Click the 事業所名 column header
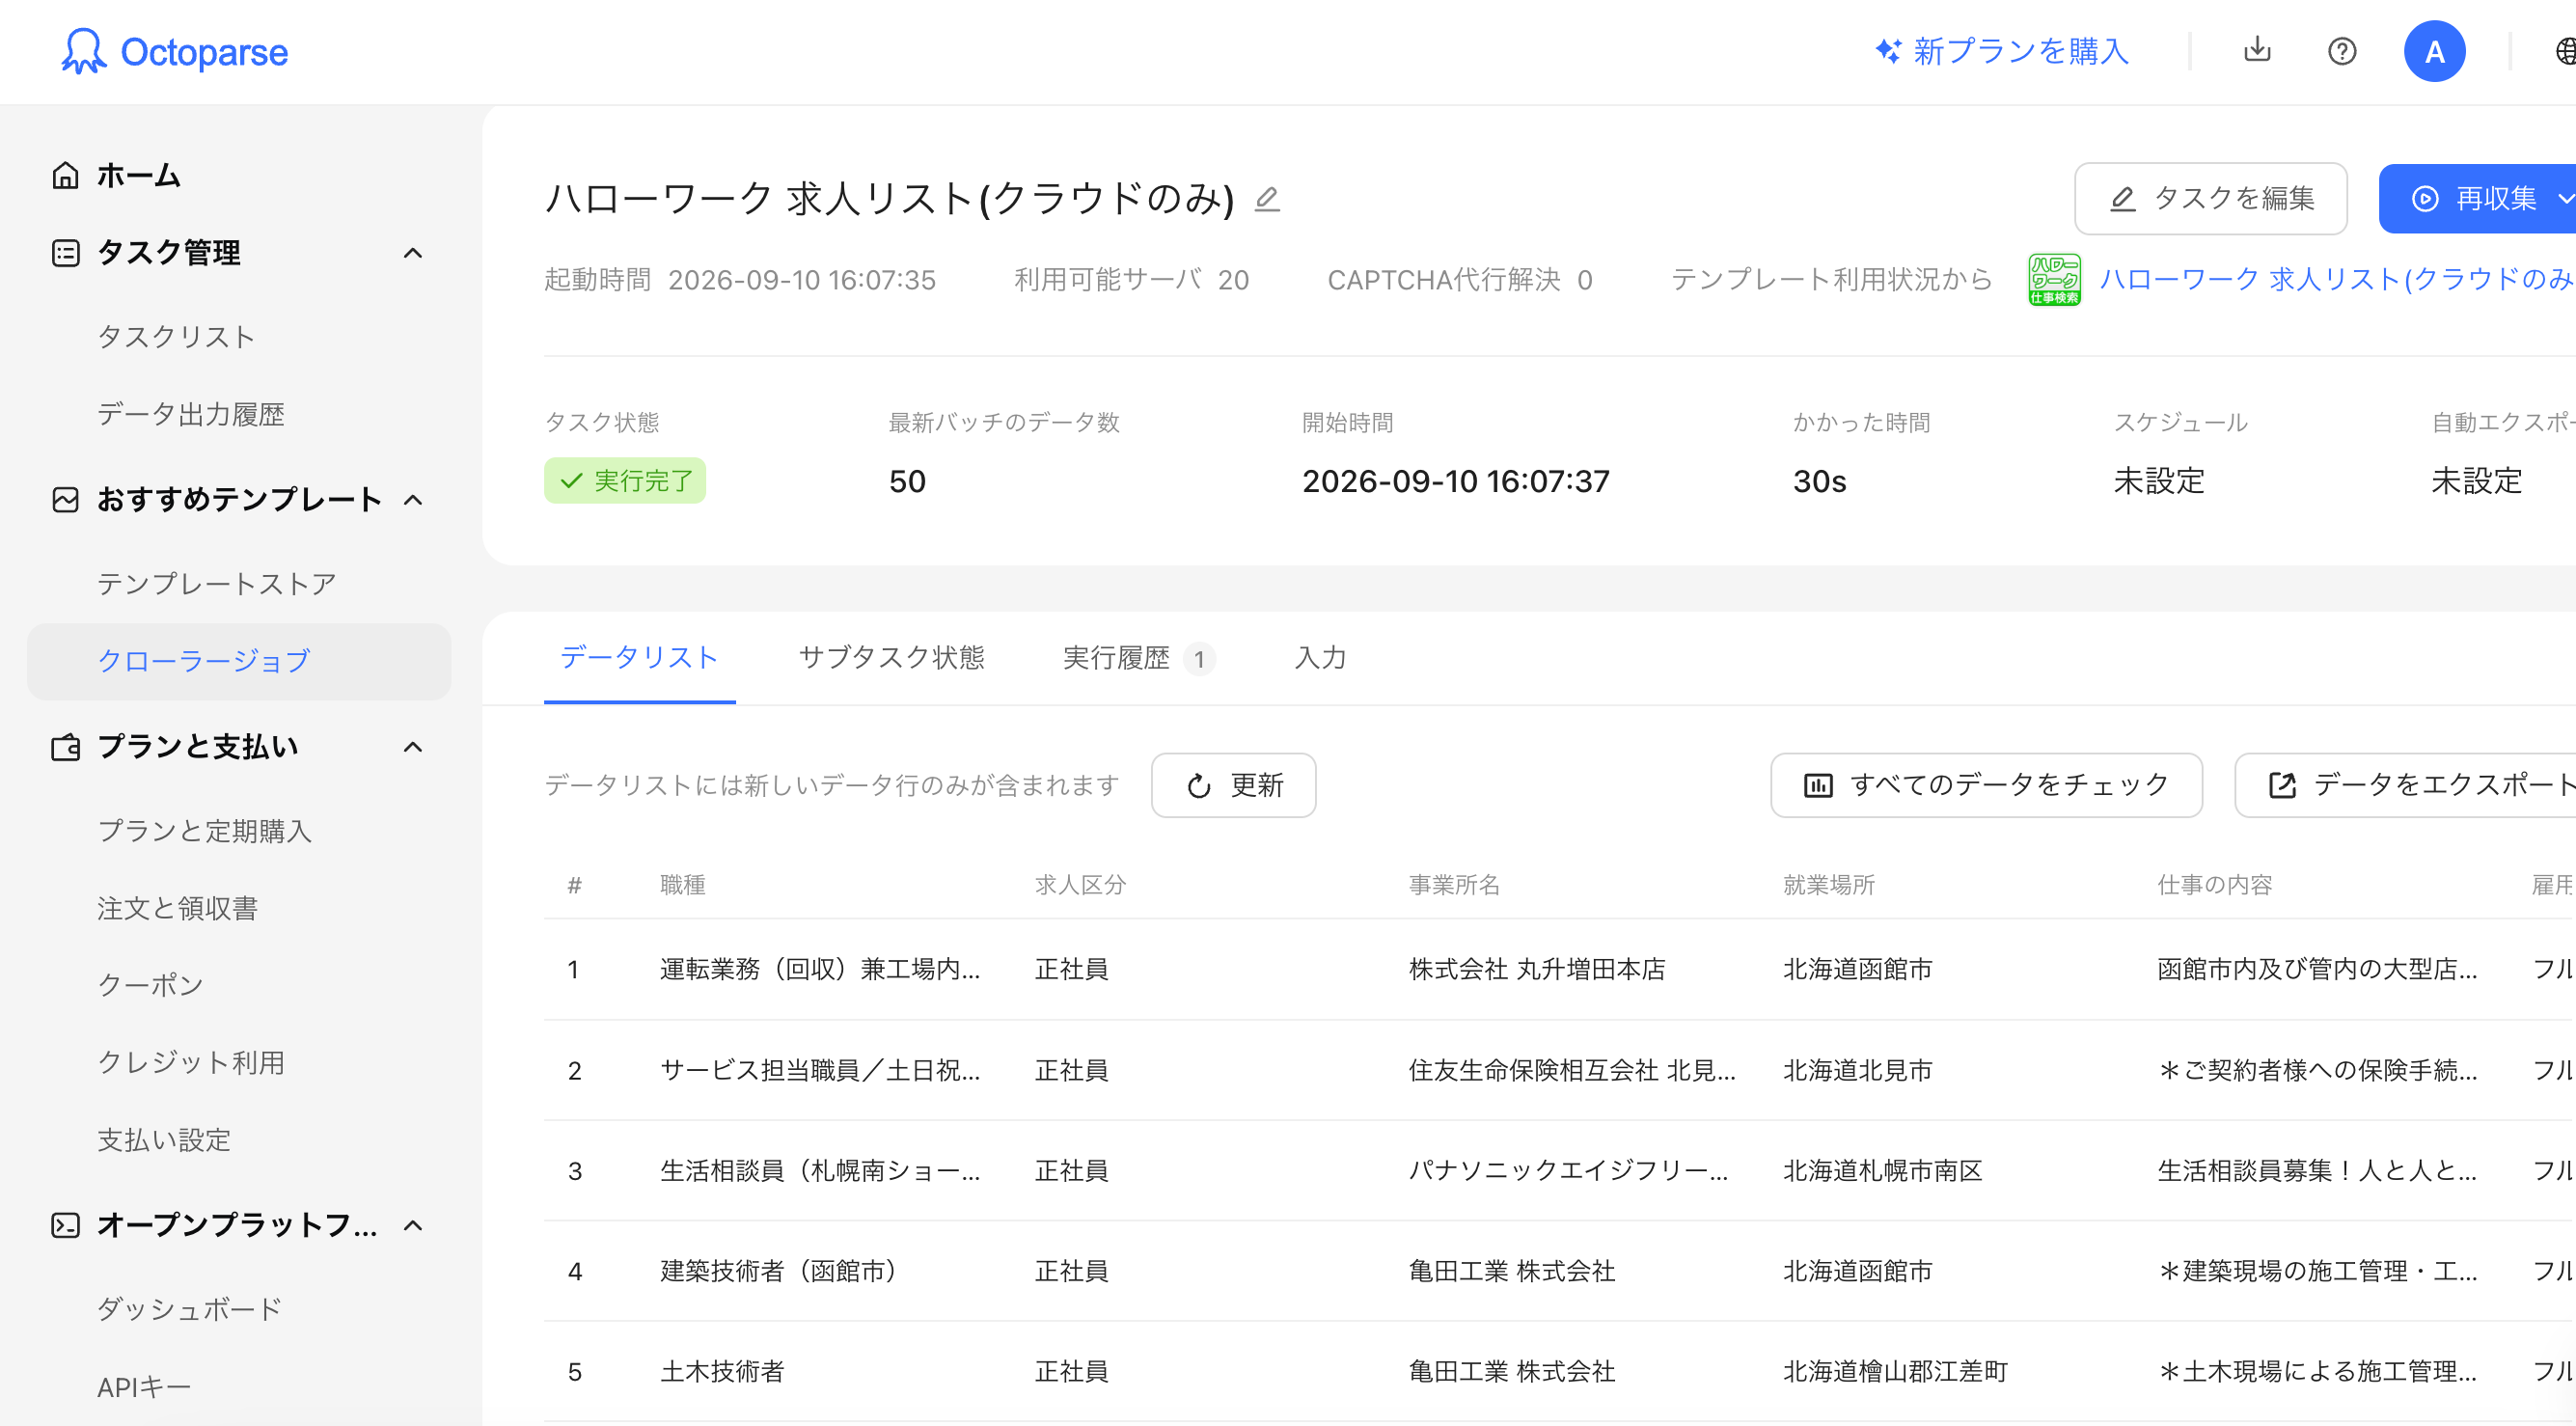This screenshot has height=1426, width=2576. [x=1455, y=884]
